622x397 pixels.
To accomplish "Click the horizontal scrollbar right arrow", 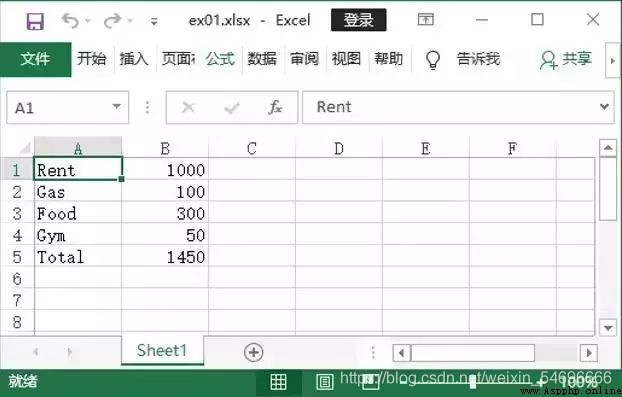I will coord(589,353).
